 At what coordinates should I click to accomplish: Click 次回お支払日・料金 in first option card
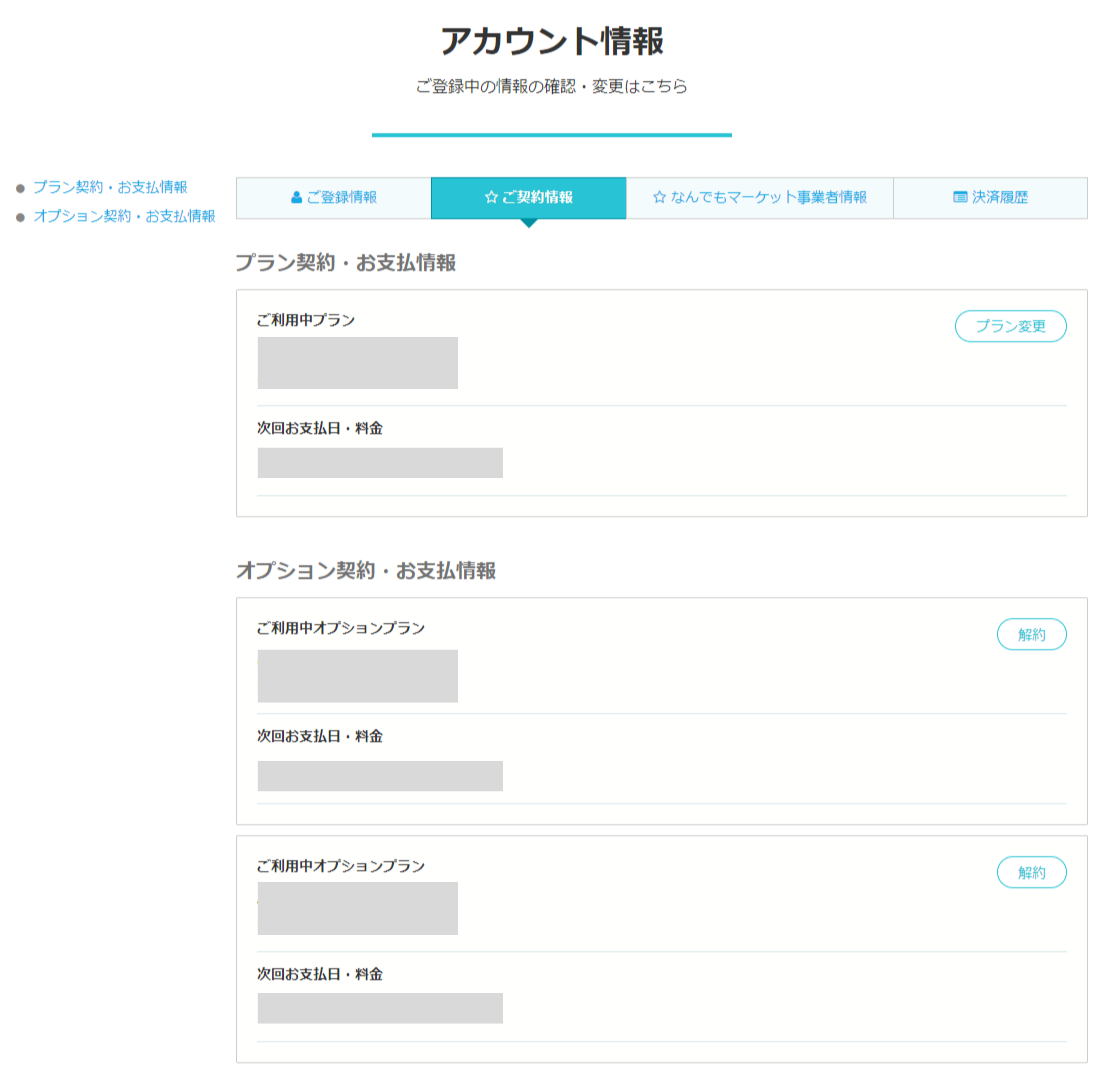320,736
